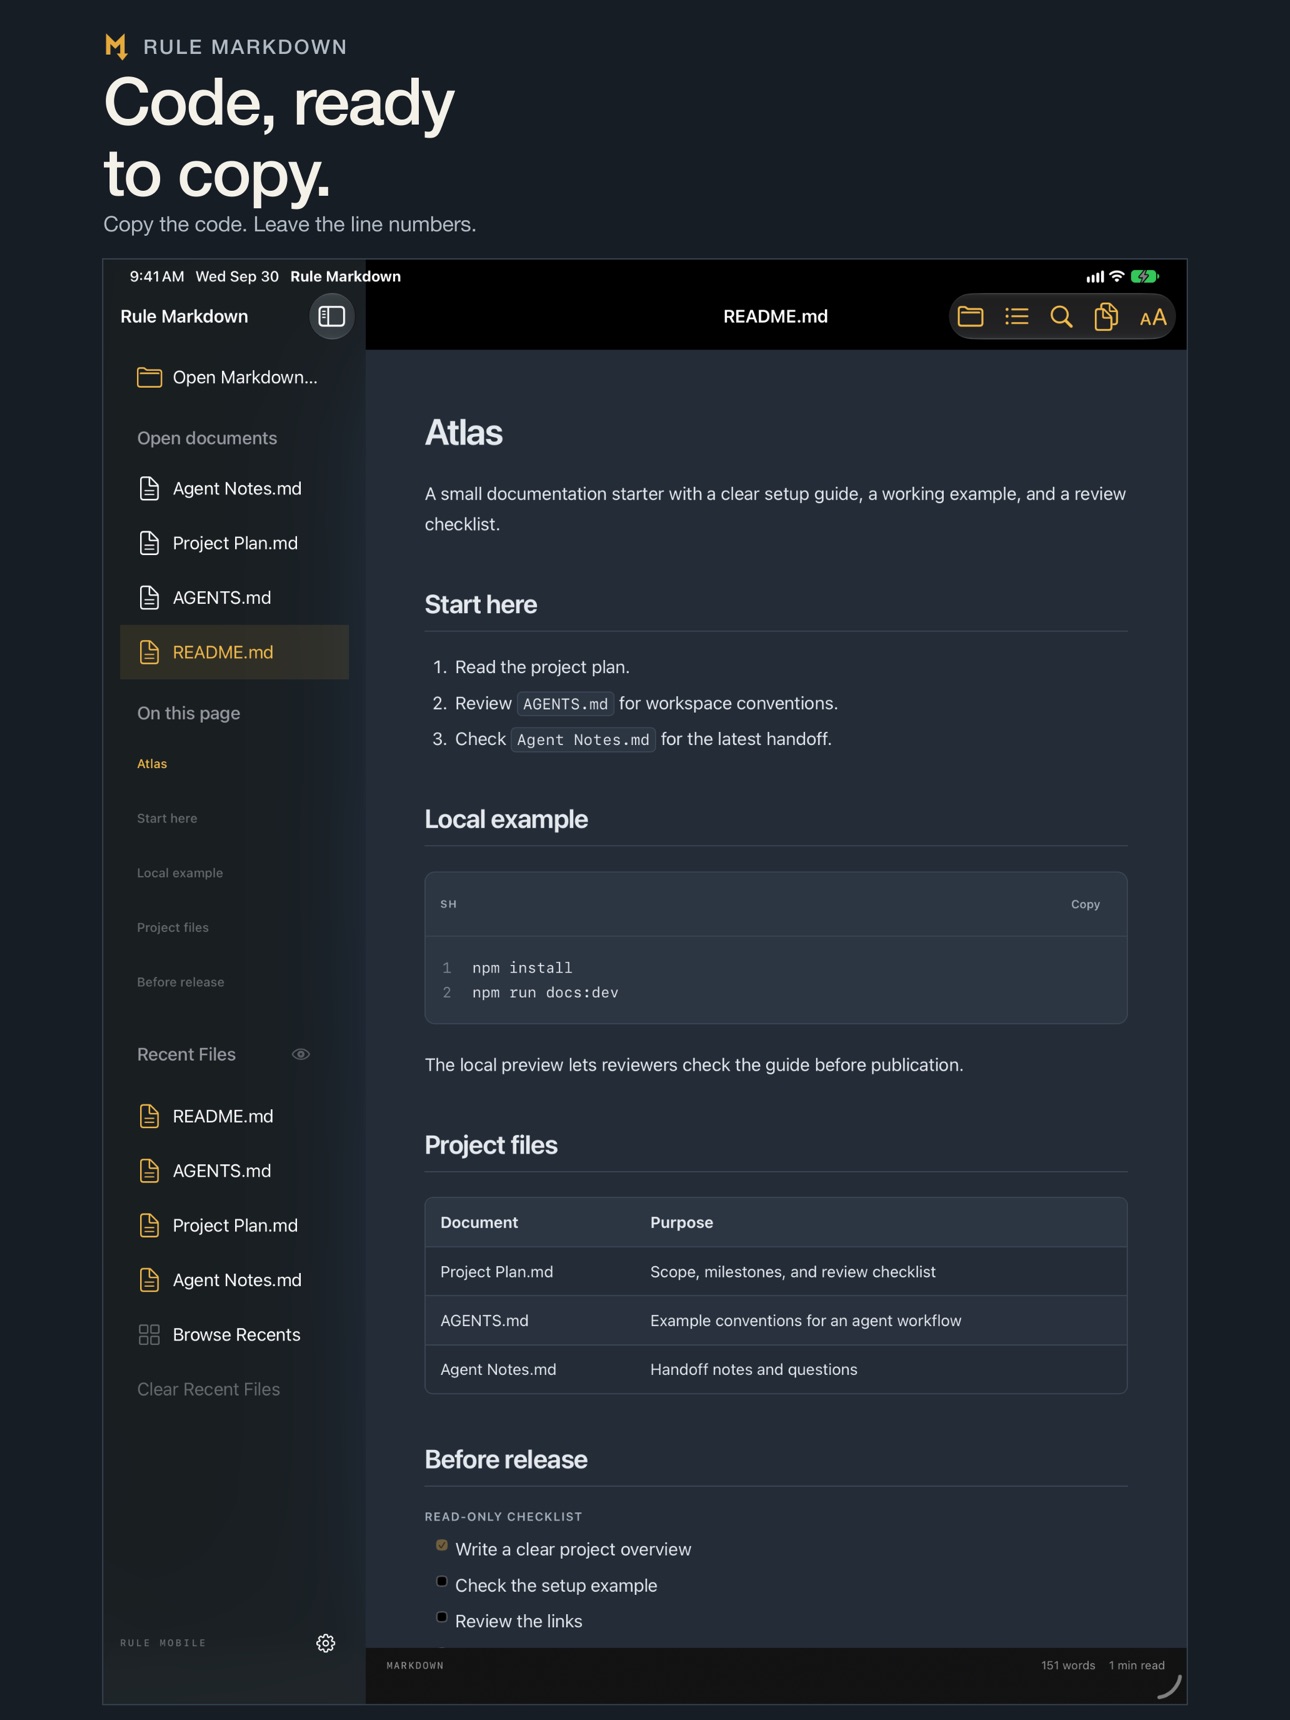
Task: Click table cell 'Project Plan.md'
Action: 497,1272
